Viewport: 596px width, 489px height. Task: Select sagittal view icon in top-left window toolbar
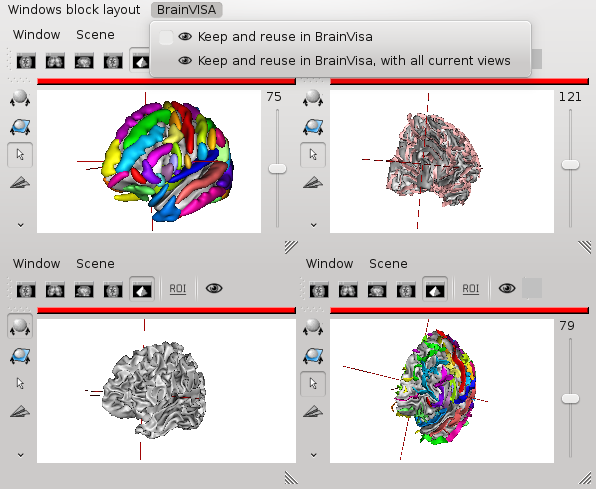84,61
